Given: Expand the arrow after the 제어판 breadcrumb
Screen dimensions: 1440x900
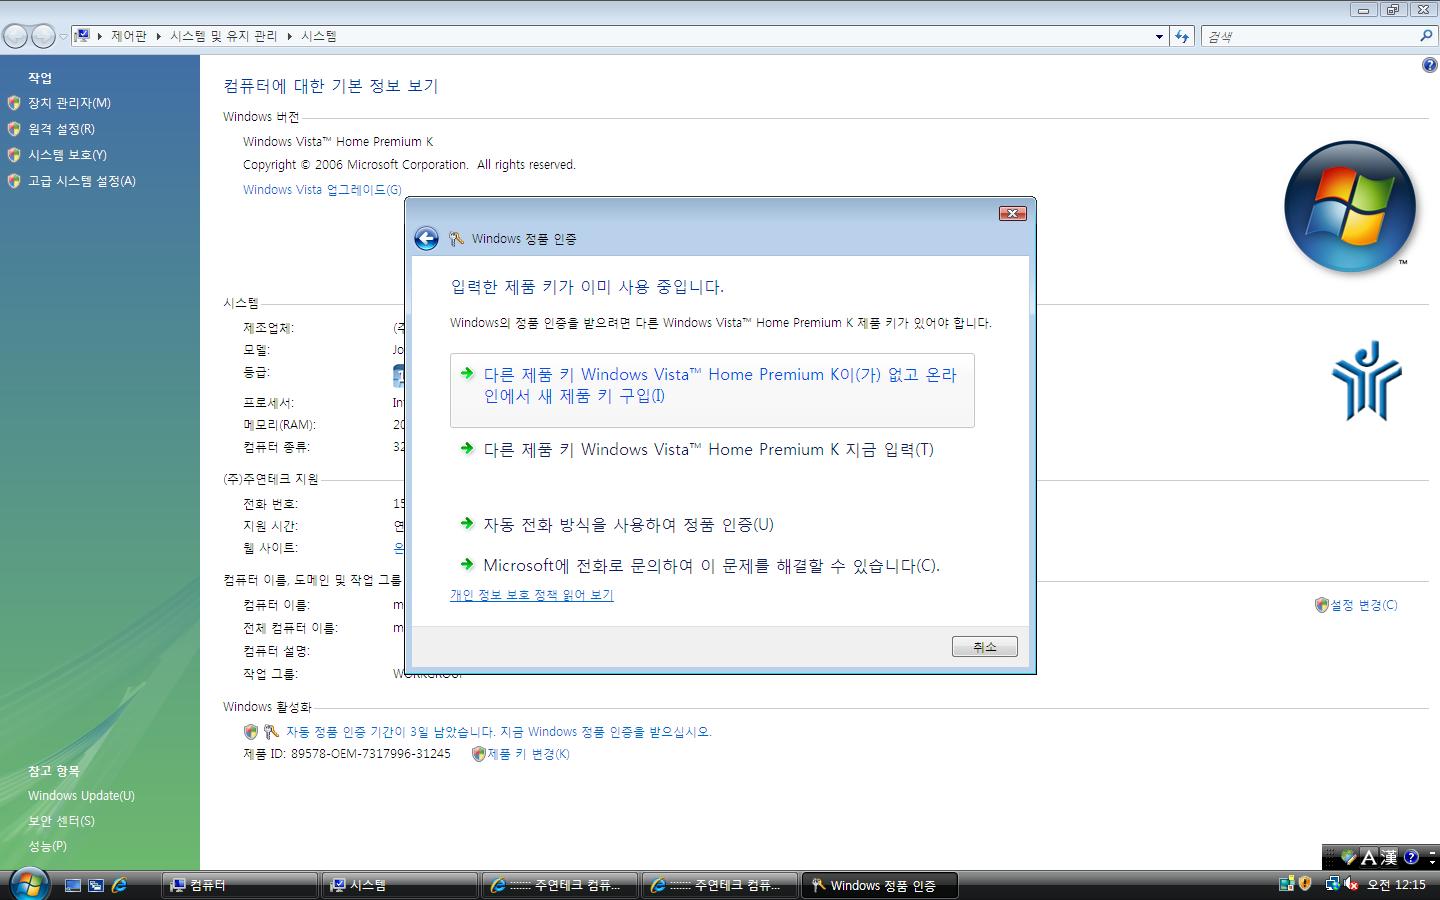Looking at the screenshot, I should pyautogui.click(x=158, y=36).
